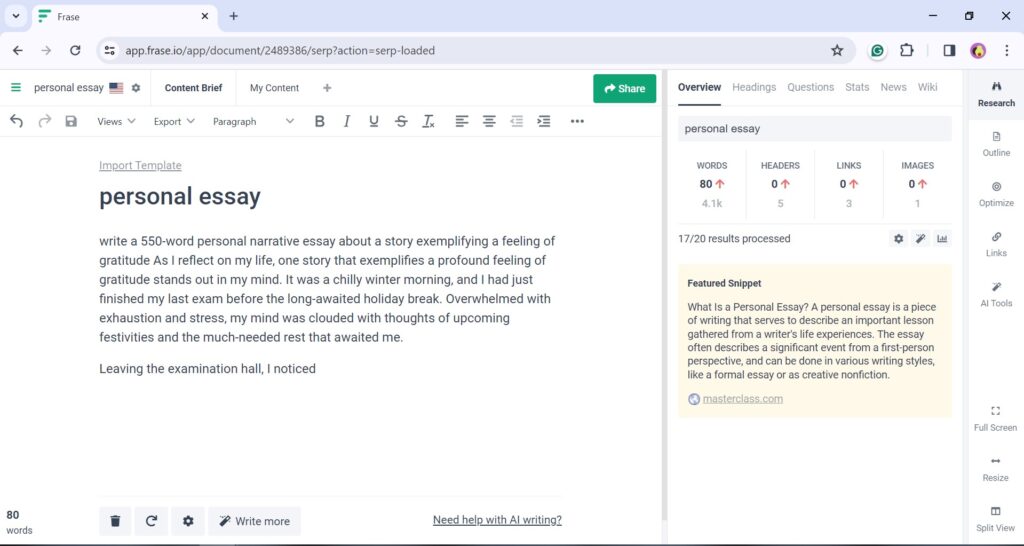Expand the Views dropdown

tap(116, 121)
